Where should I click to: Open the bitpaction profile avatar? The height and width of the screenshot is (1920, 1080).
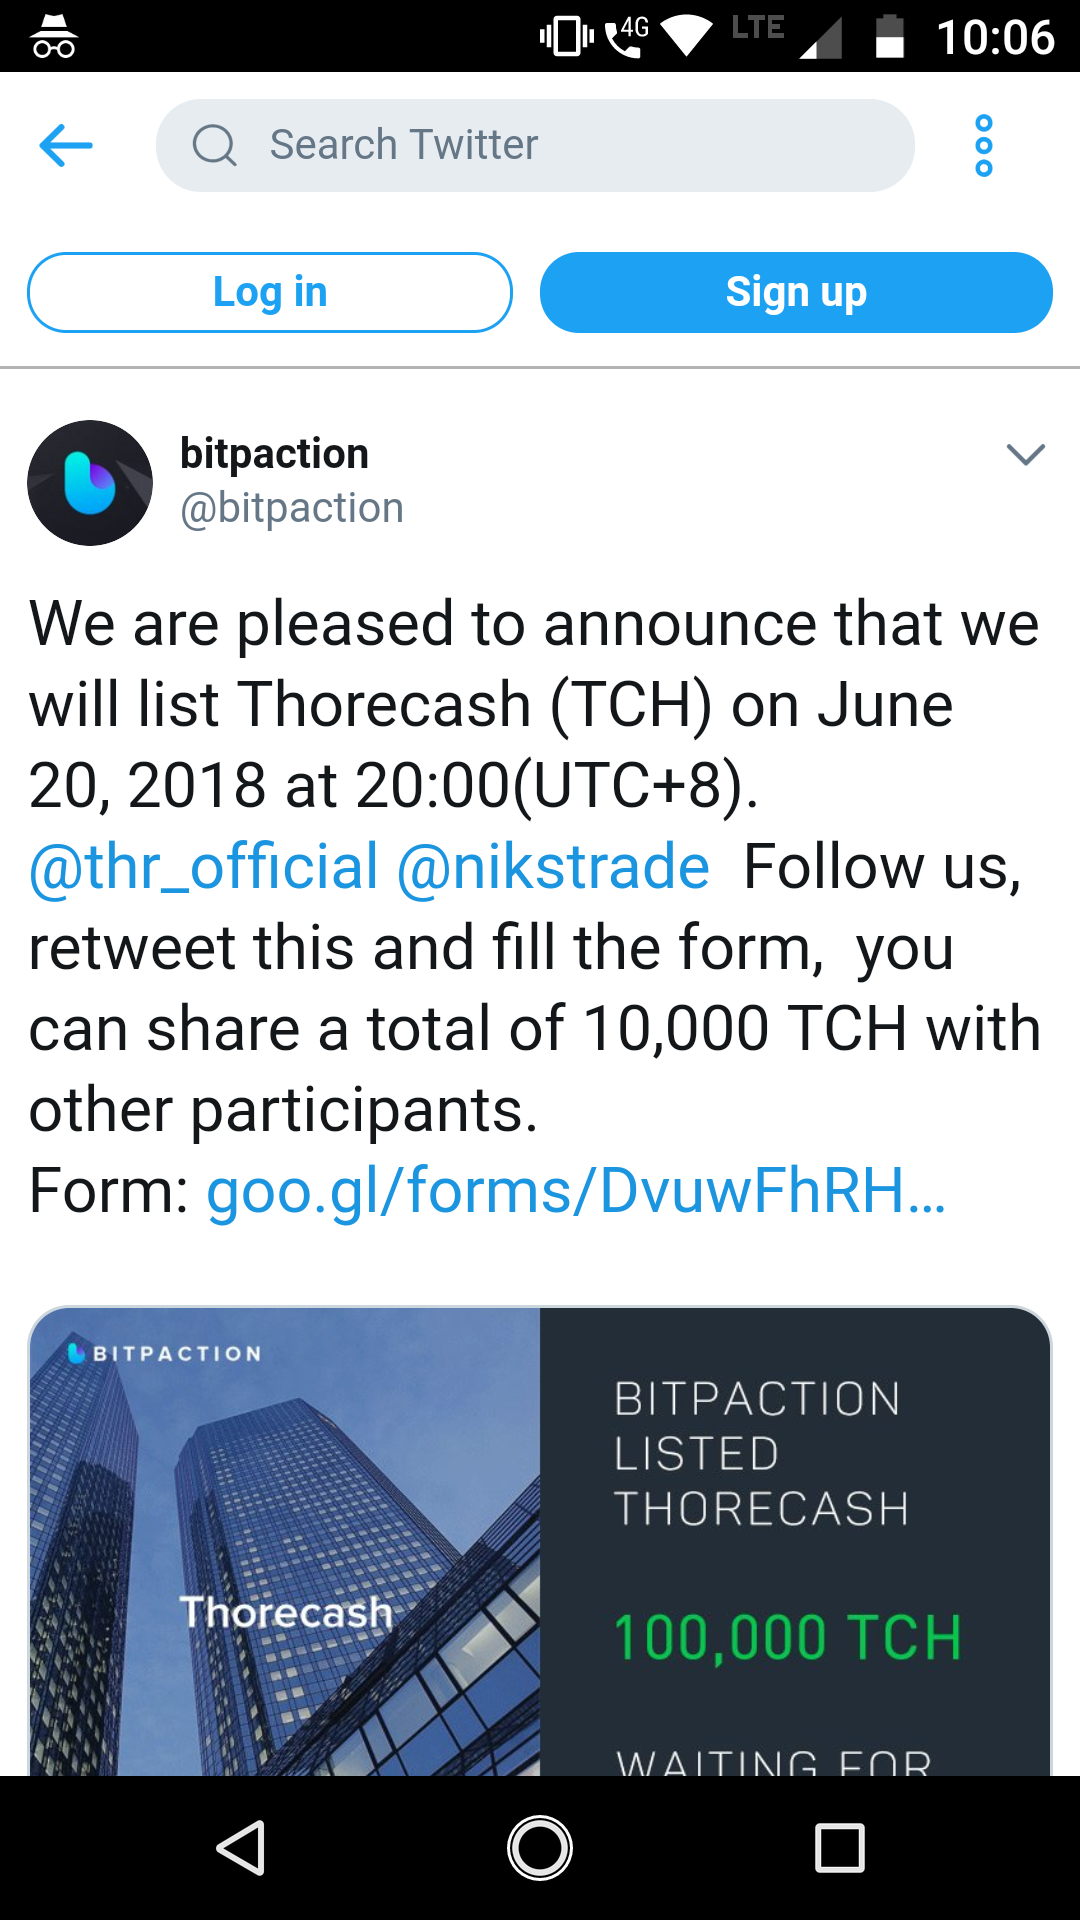[x=90, y=483]
